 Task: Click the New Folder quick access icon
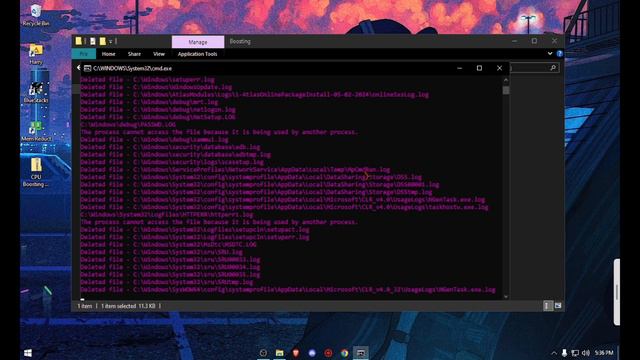102,41
